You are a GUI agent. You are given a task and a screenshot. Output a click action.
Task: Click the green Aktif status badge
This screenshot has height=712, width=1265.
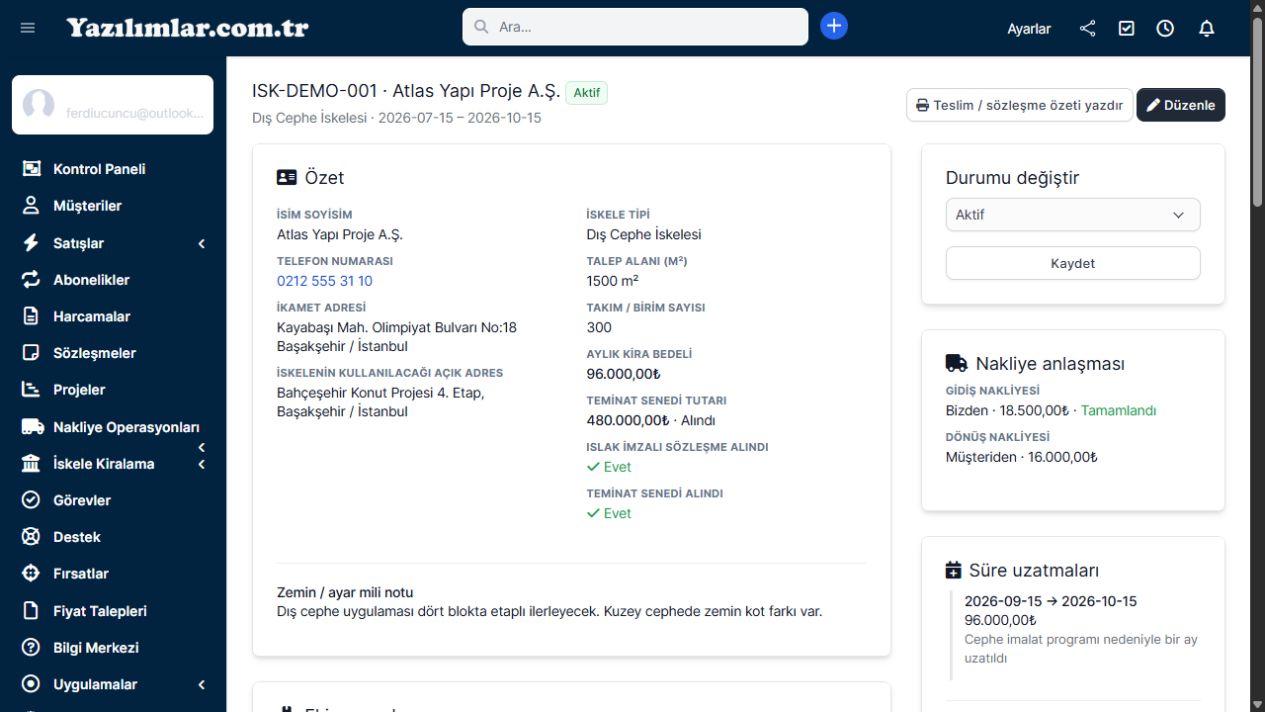(x=587, y=93)
